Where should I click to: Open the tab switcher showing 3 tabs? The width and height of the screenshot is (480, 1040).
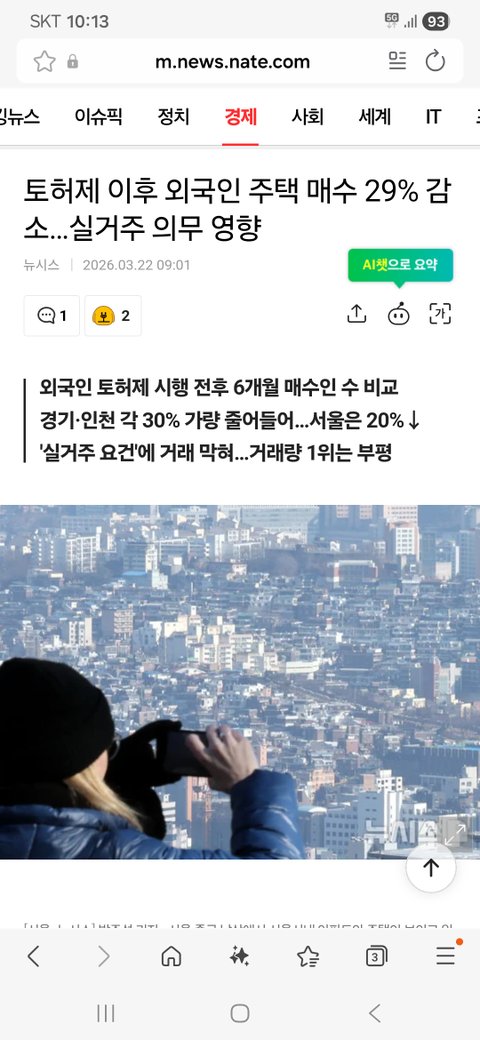[376, 956]
